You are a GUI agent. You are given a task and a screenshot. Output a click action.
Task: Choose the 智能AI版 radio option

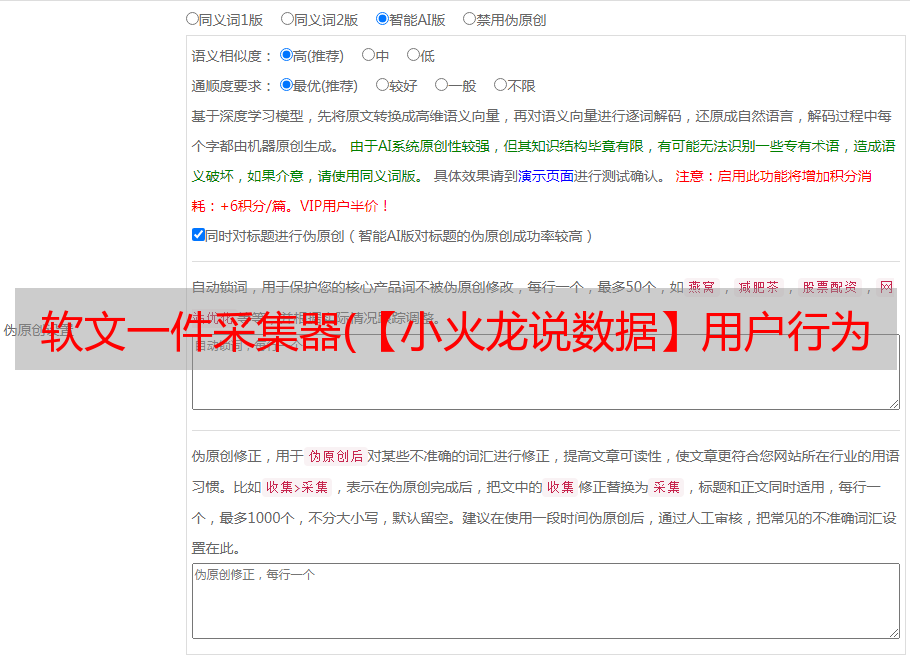(382, 19)
